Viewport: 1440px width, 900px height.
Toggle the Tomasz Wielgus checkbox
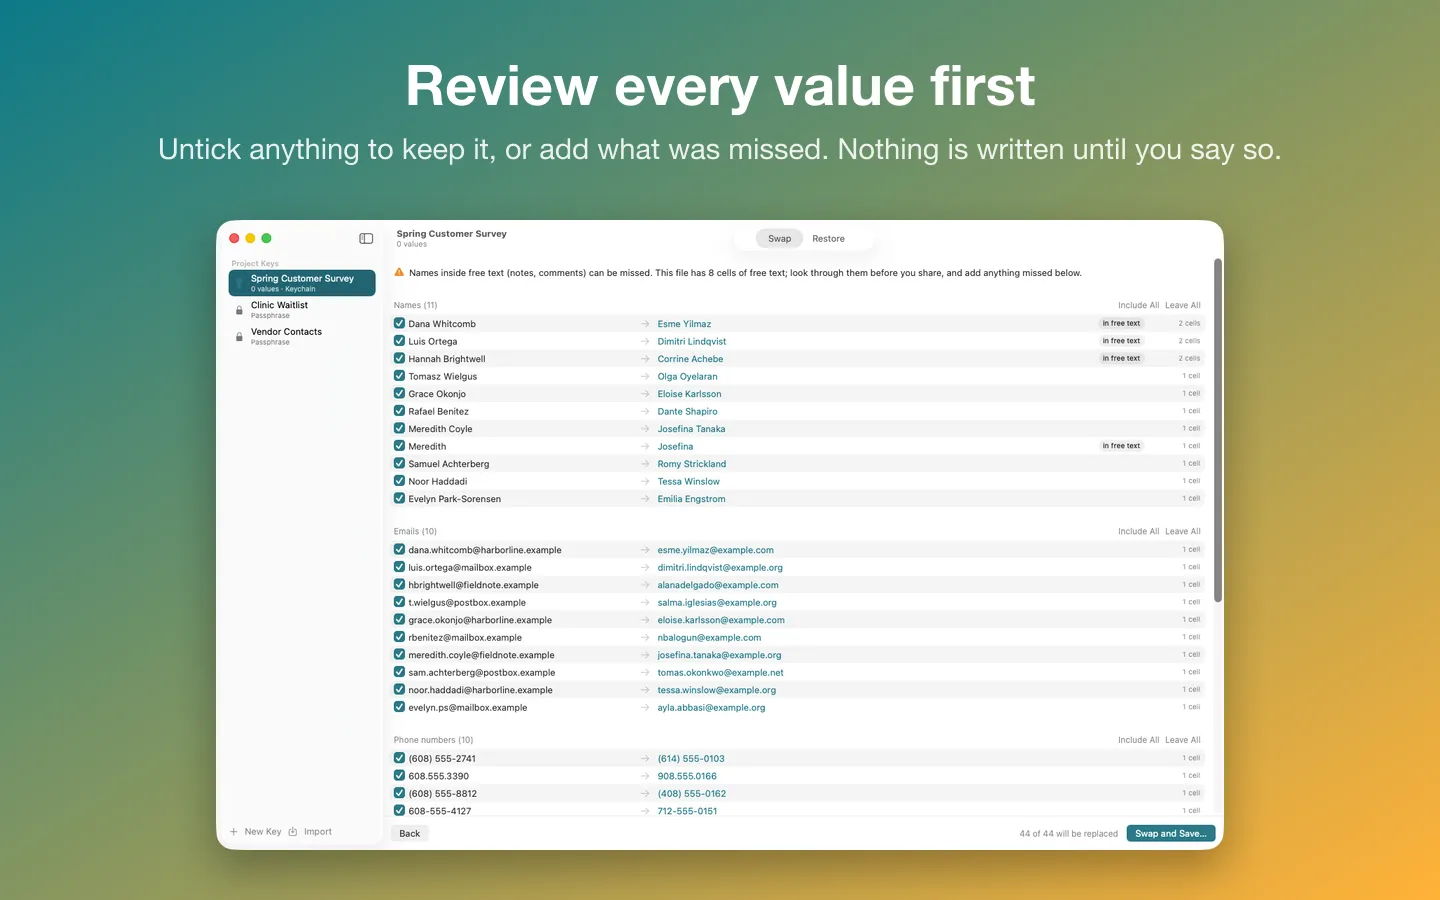tap(399, 376)
